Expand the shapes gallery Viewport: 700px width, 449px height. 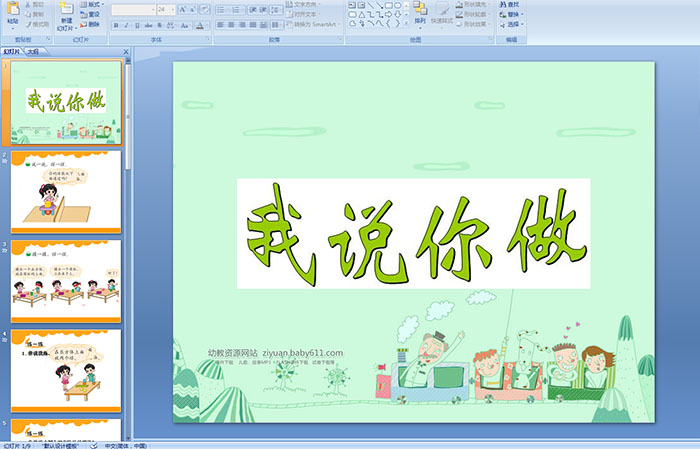tap(406, 24)
